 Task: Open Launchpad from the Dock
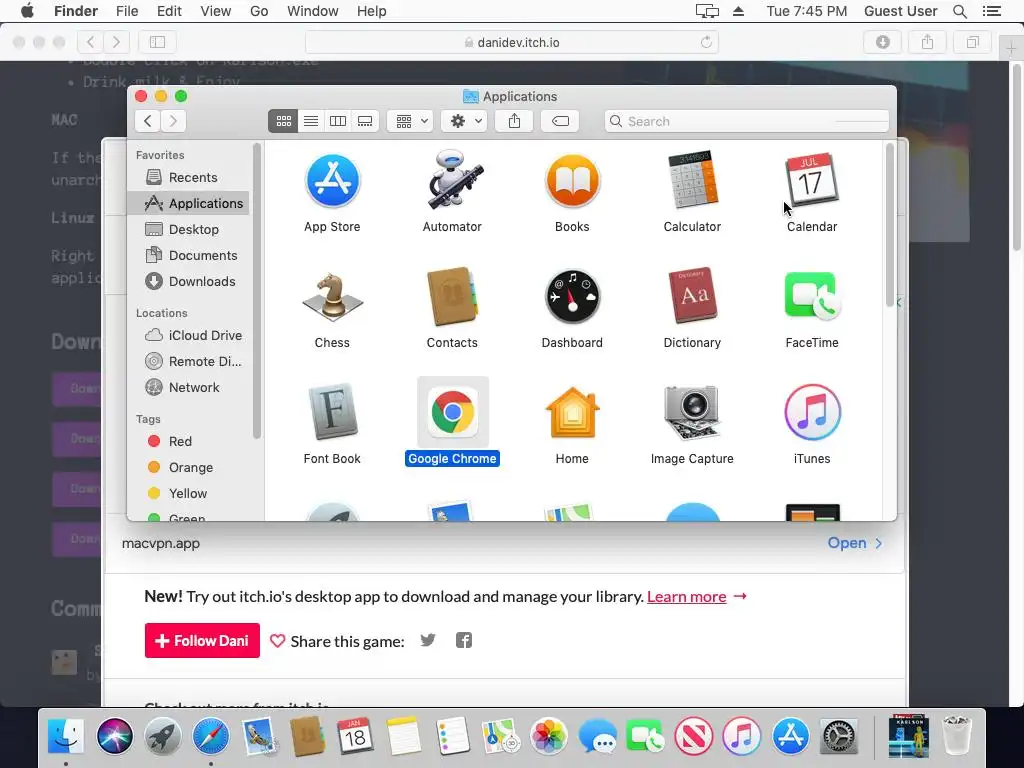coord(163,737)
